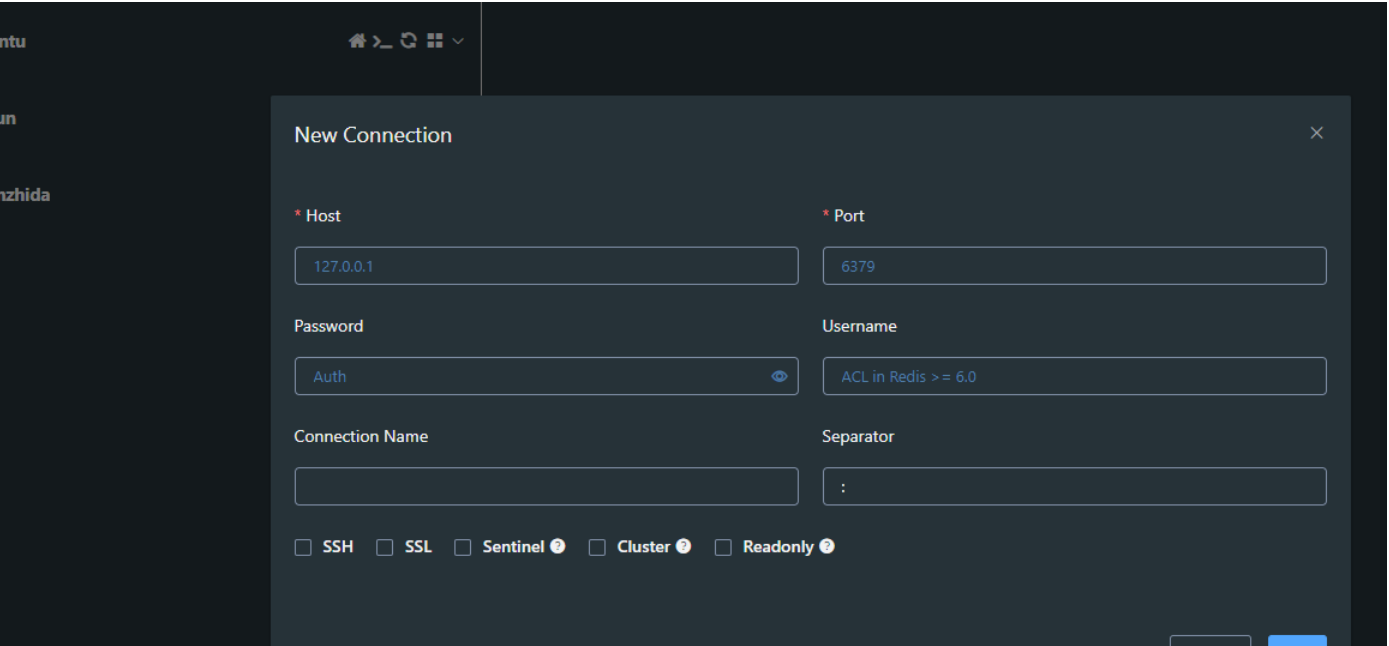Click the help icon beside Sentinel
1389x646 pixels.
pyautogui.click(x=558, y=546)
